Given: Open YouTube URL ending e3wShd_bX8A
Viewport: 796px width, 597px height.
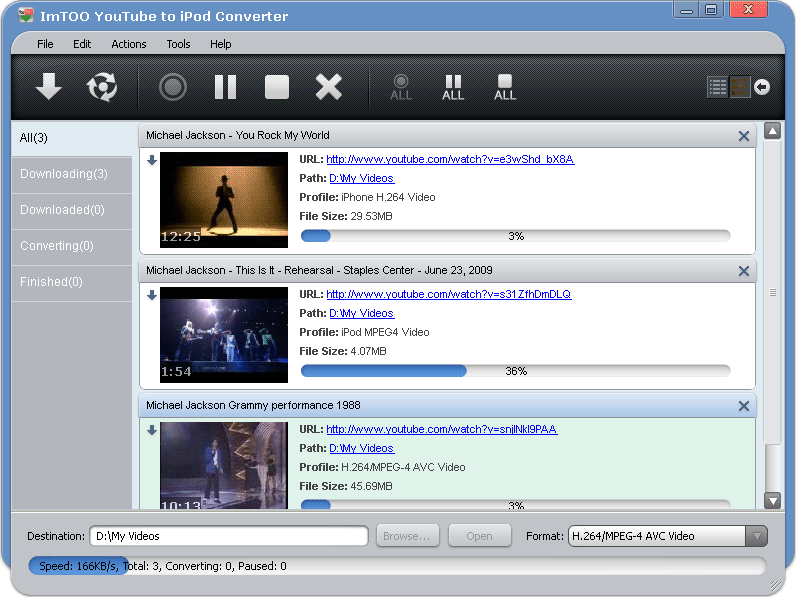Looking at the screenshot, I should tap(450, 159).
